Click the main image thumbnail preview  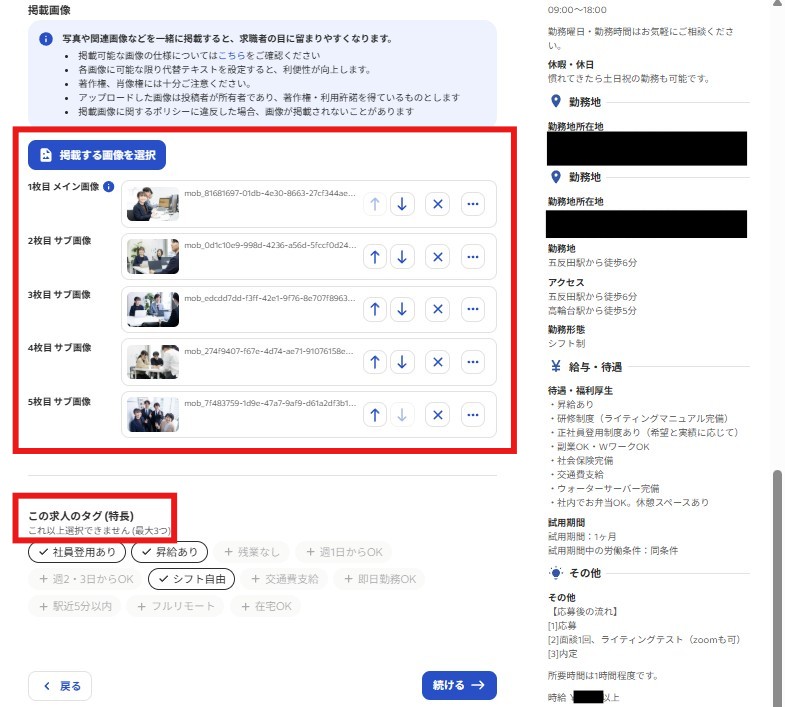pyautogui.click(x=153, y=204)
